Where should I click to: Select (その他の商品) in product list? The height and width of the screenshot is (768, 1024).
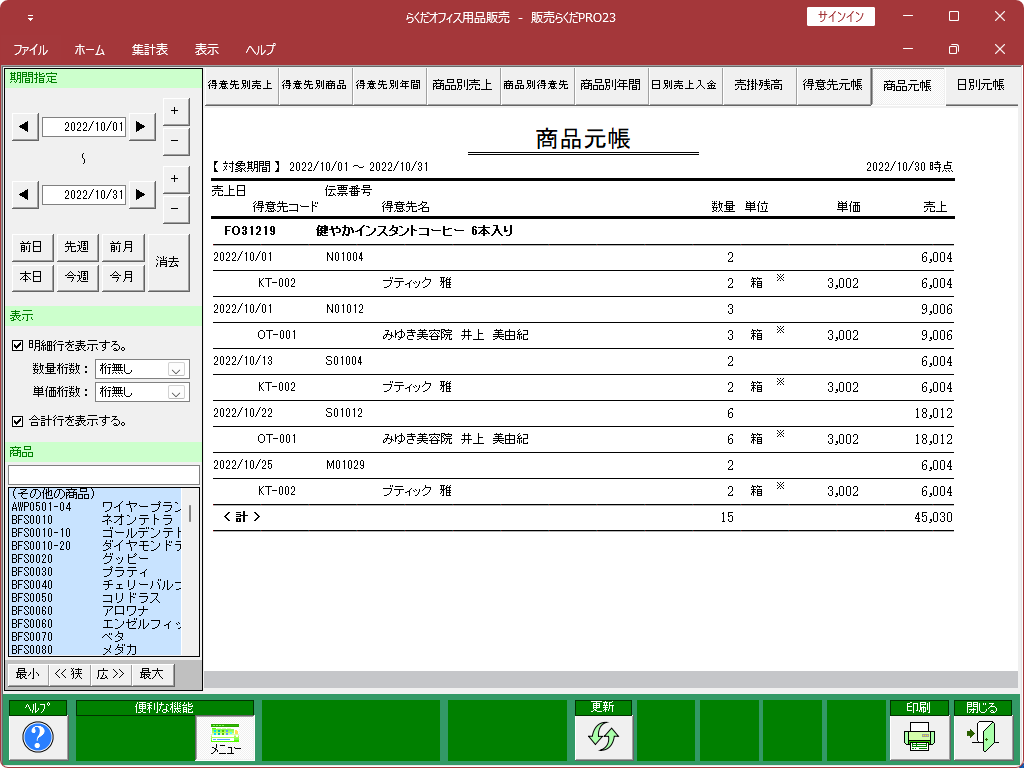(95, 494)
